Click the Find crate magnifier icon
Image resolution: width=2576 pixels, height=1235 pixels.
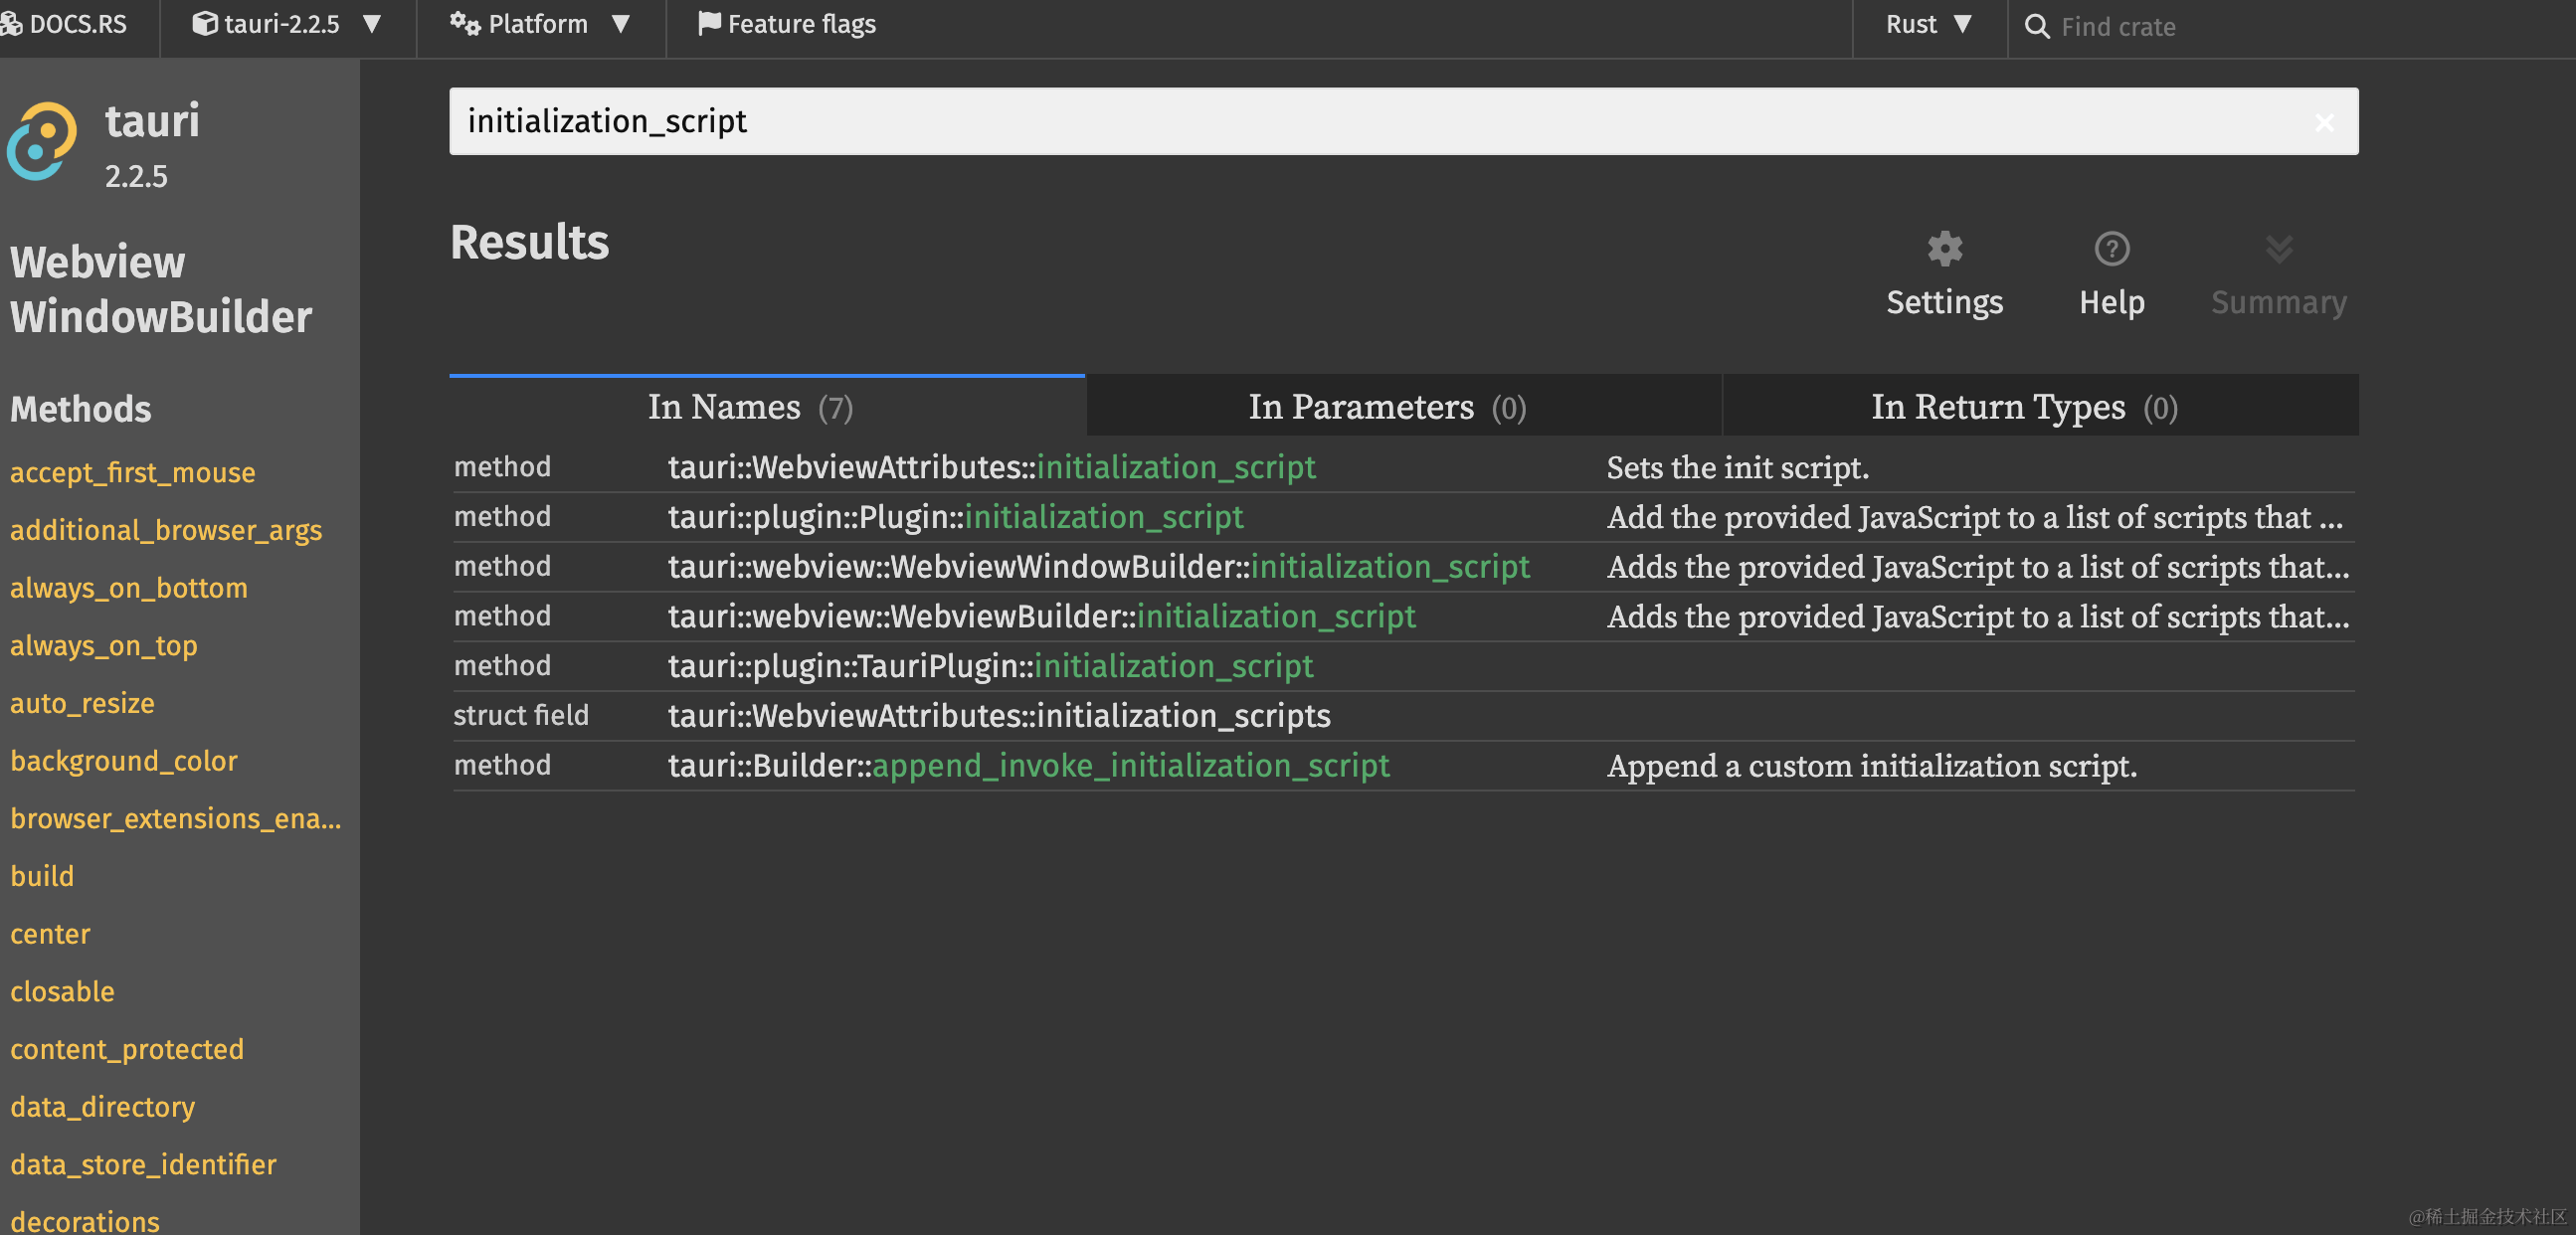[x=2036, y=26]
